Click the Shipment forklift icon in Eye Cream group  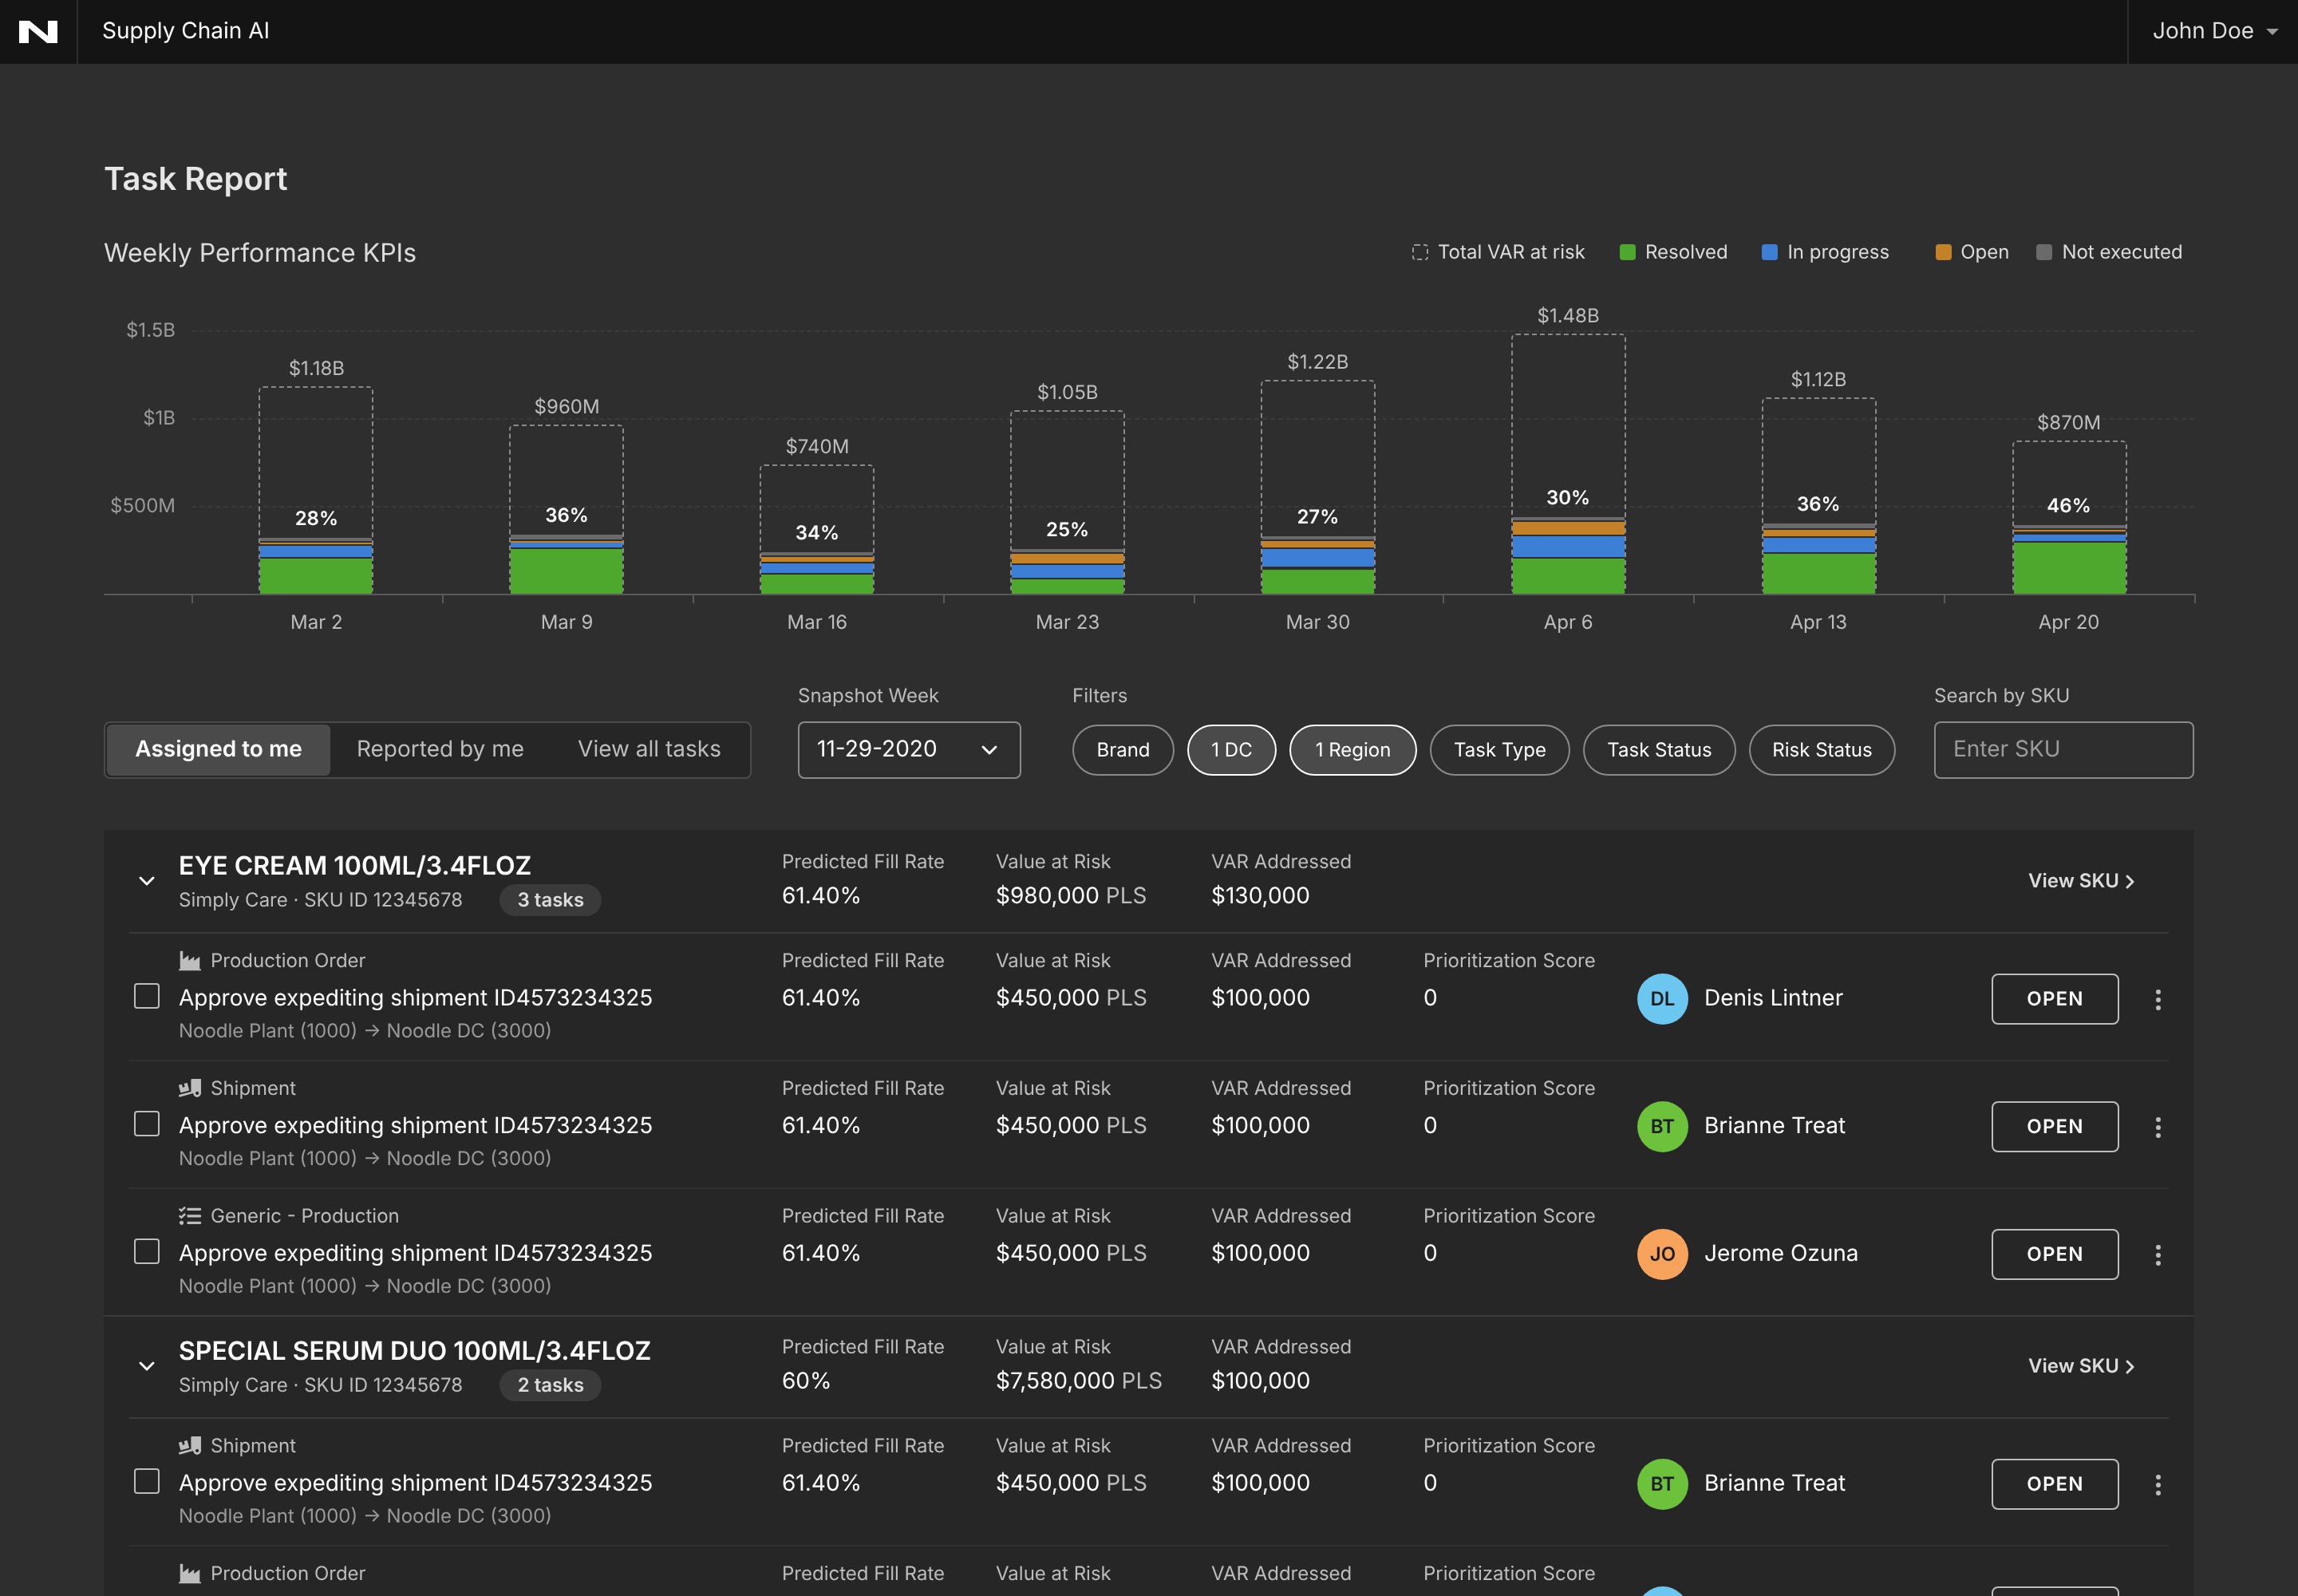[189, 1088]
